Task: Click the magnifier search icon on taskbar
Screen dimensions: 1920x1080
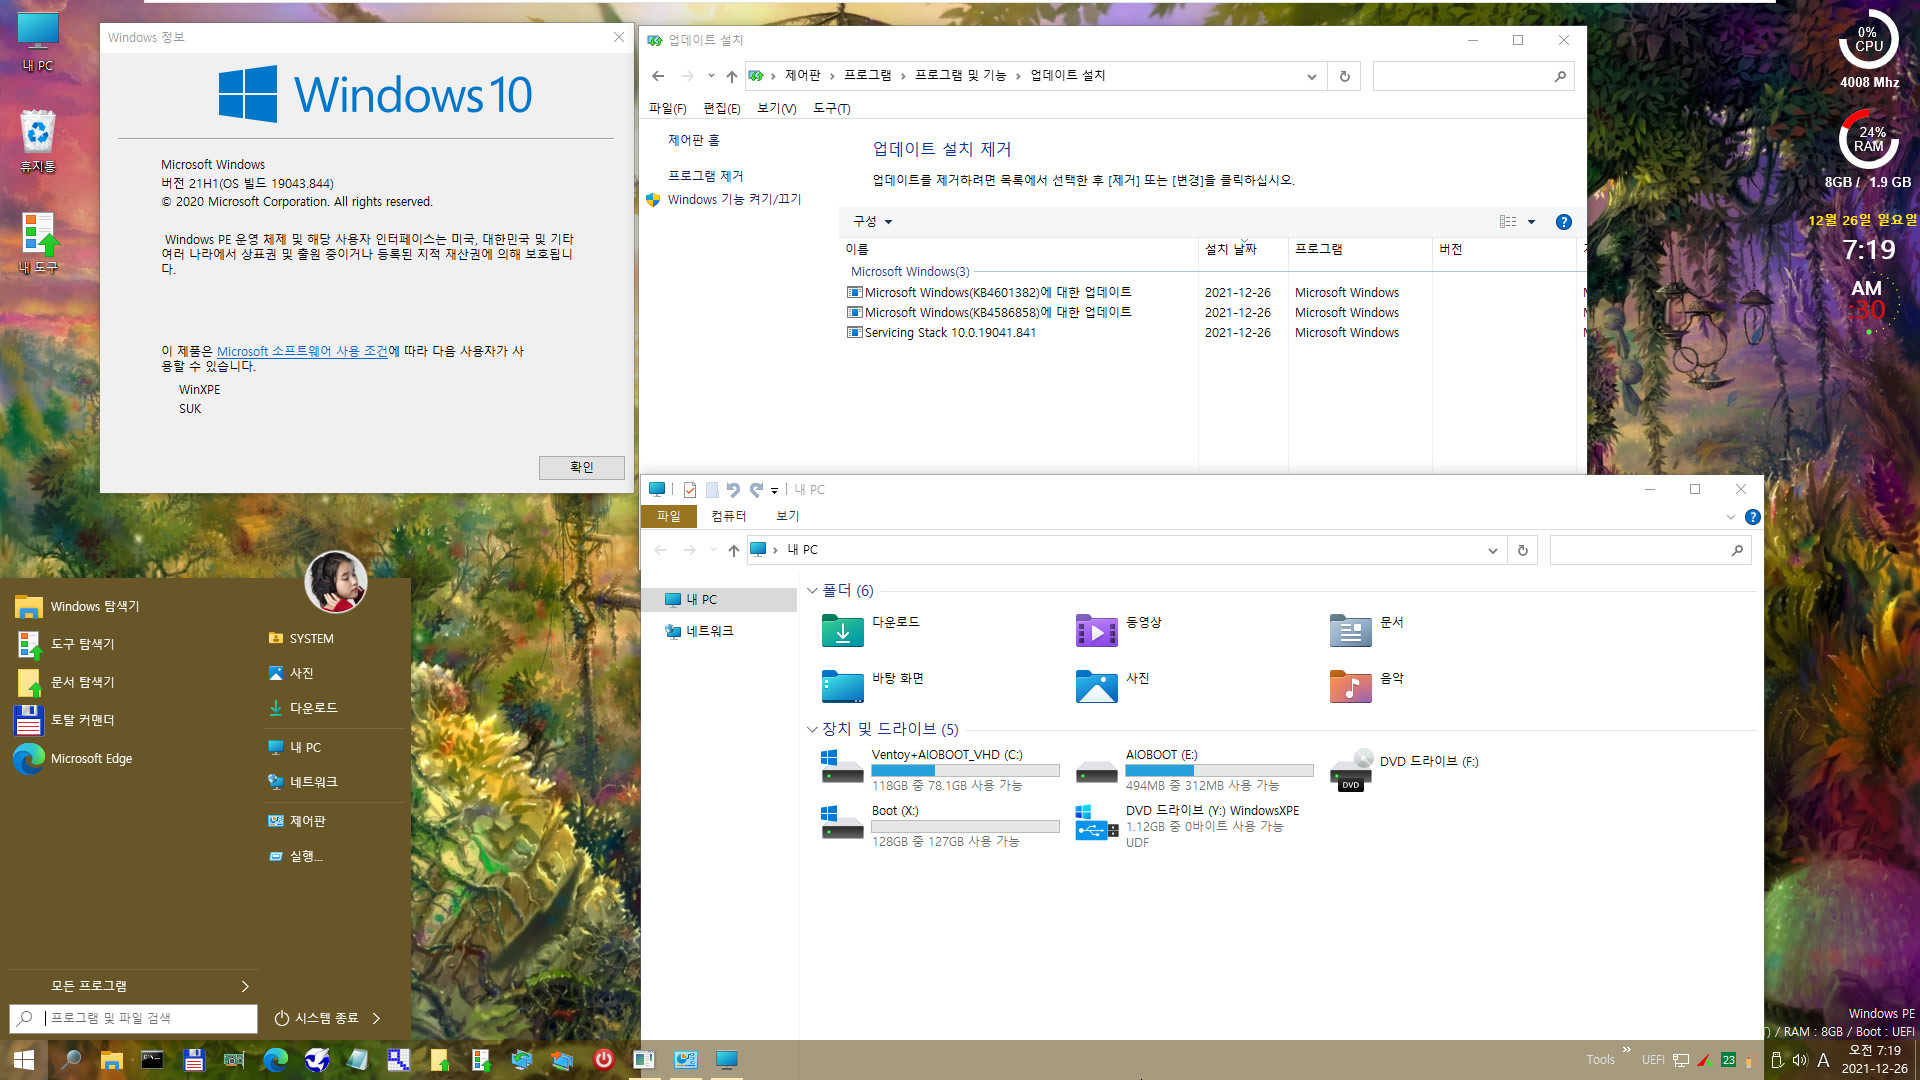Action: [x=70, y=1059]
